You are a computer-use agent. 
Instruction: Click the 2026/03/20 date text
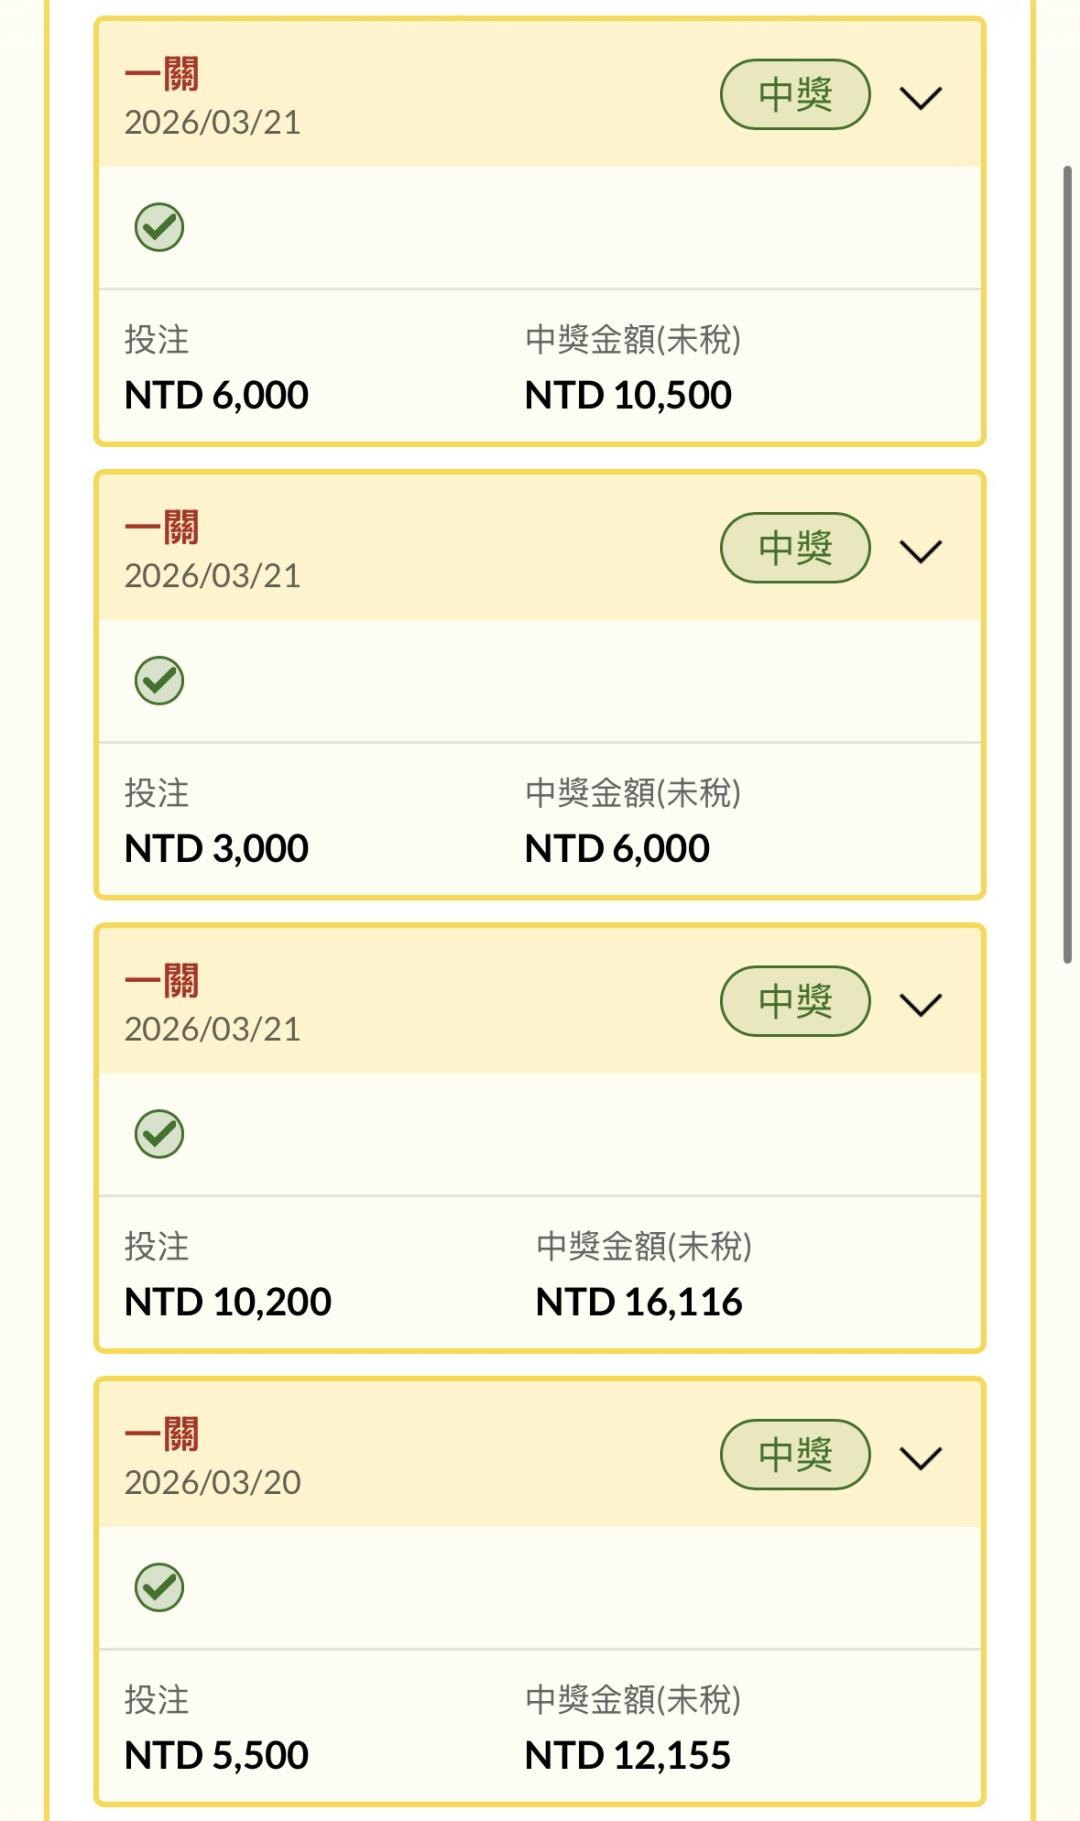click(x=212, y=1482)
